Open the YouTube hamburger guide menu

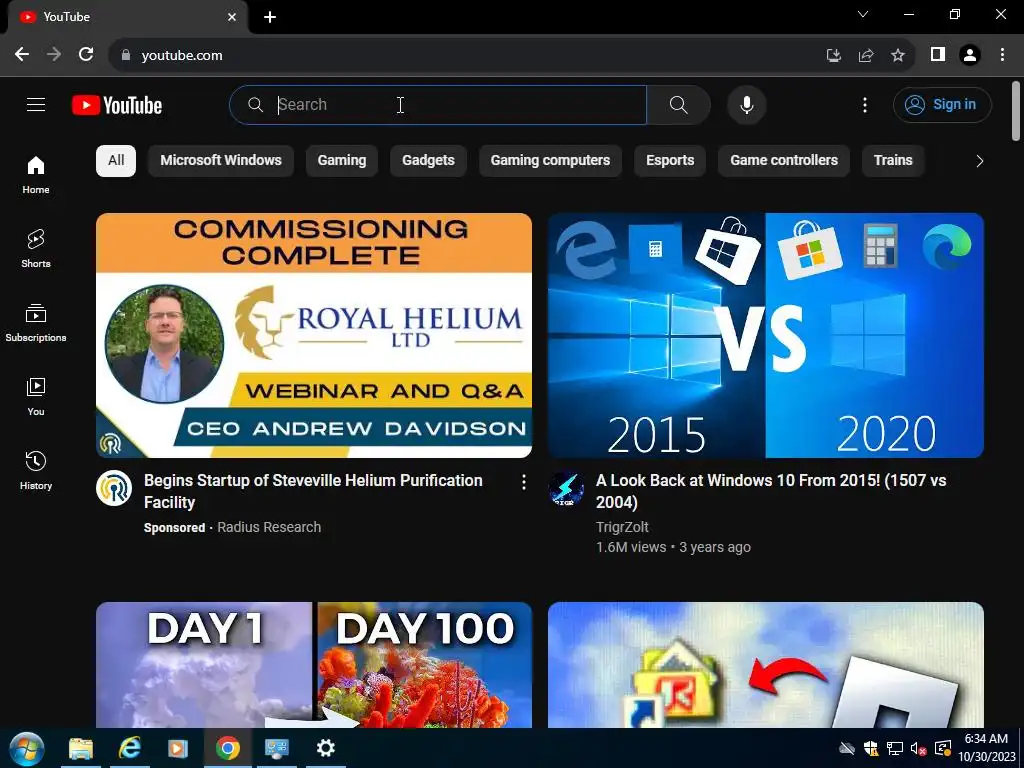tap(36, 104)
